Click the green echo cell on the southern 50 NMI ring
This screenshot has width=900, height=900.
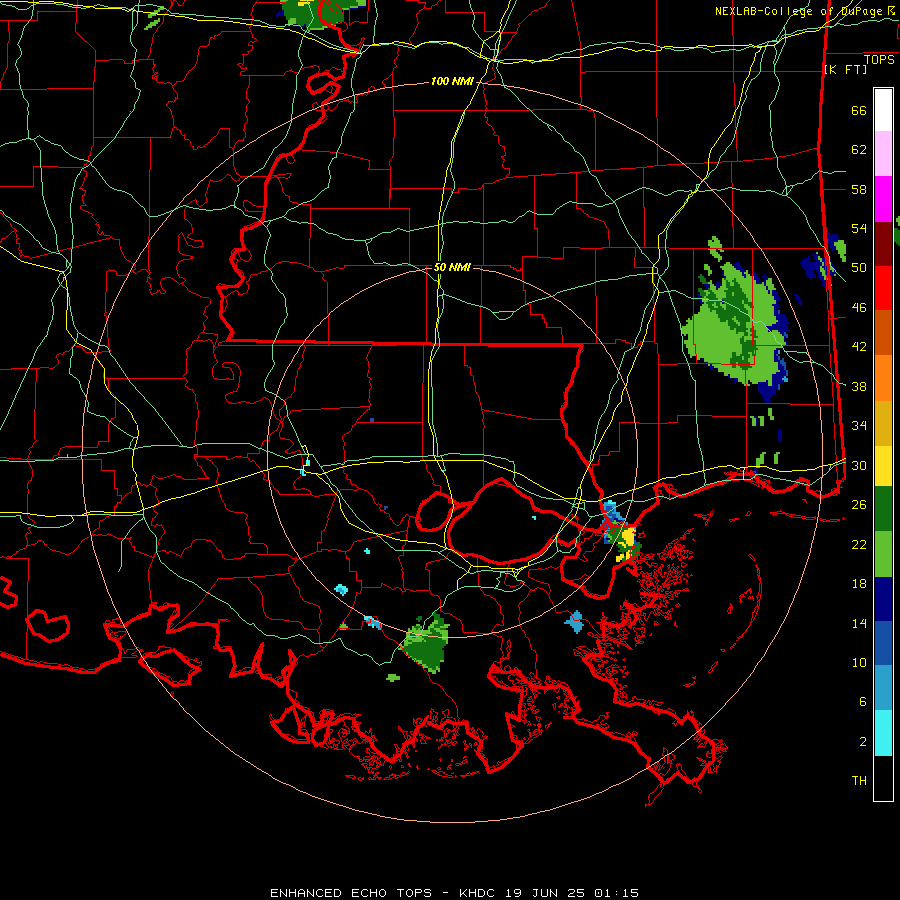(426, 643)
